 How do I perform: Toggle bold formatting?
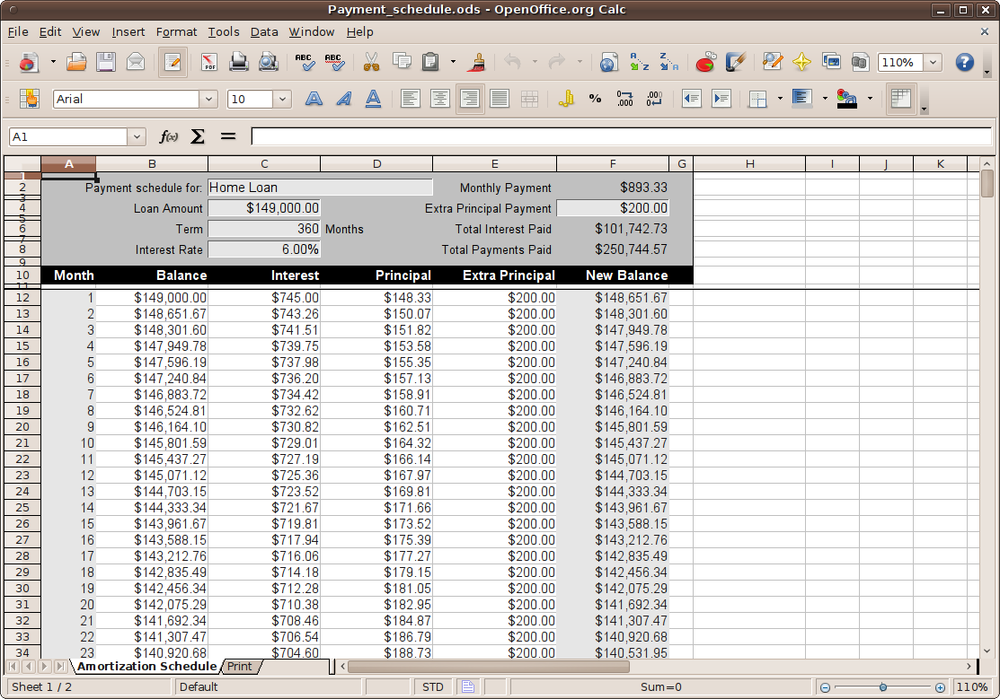click(313, 98)
